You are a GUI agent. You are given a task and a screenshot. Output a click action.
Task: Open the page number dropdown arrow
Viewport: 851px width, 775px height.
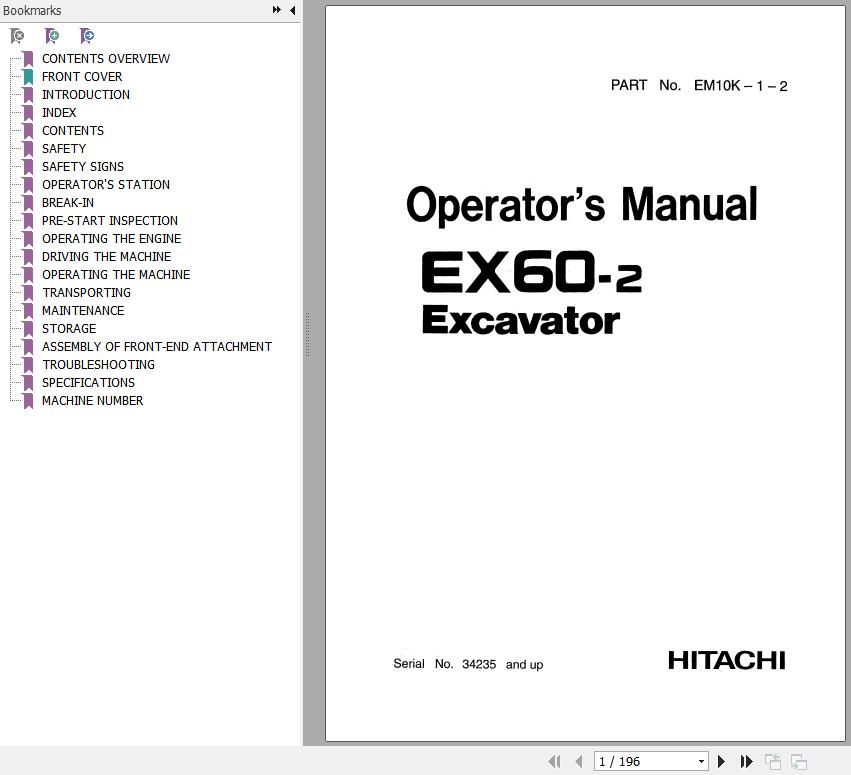[x=701, y=761]
